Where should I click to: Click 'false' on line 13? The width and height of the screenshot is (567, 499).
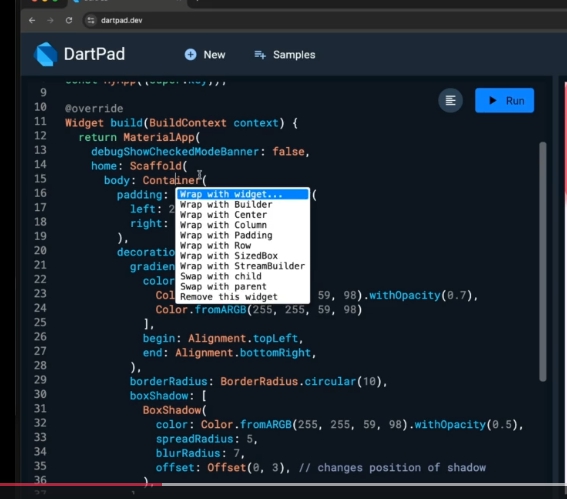[288, 152]
